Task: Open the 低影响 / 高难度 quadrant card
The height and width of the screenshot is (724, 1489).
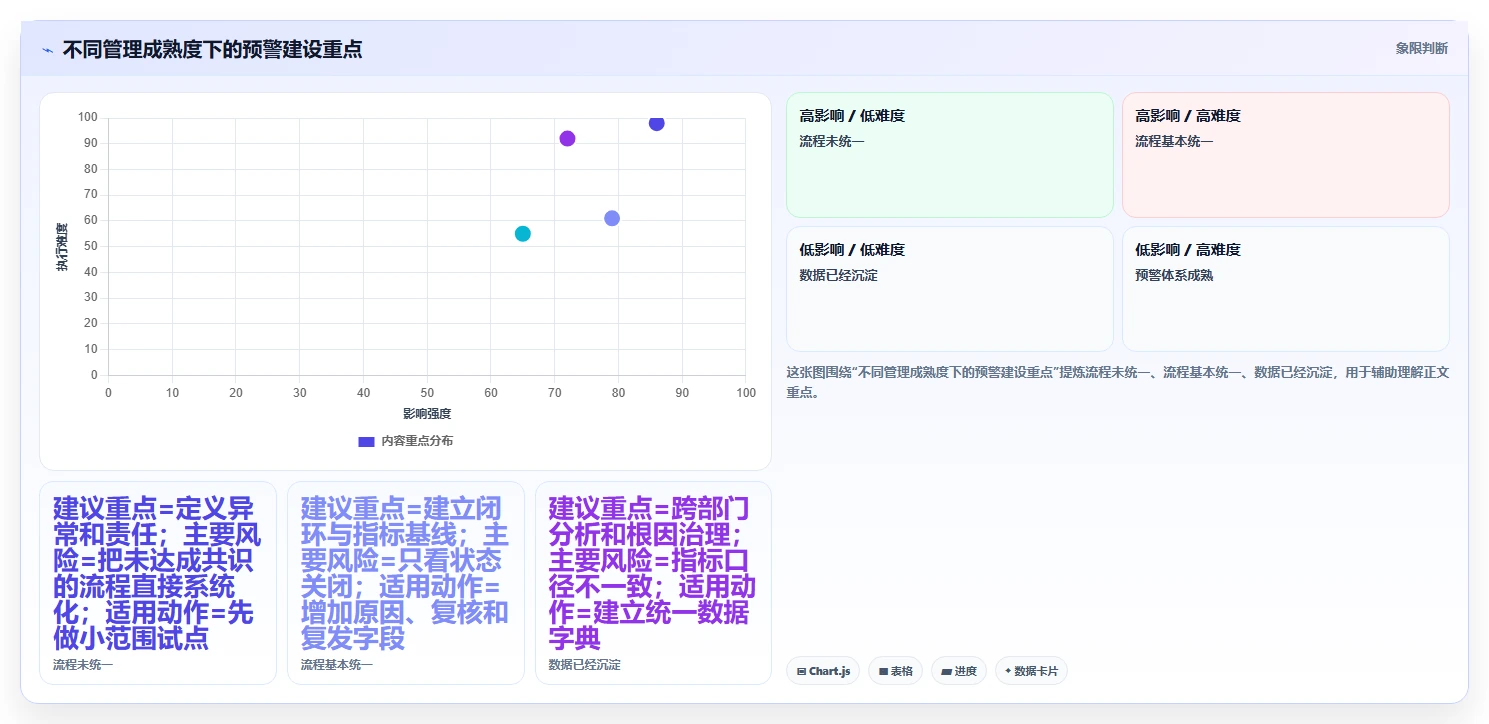Action: coord(1285,289)
